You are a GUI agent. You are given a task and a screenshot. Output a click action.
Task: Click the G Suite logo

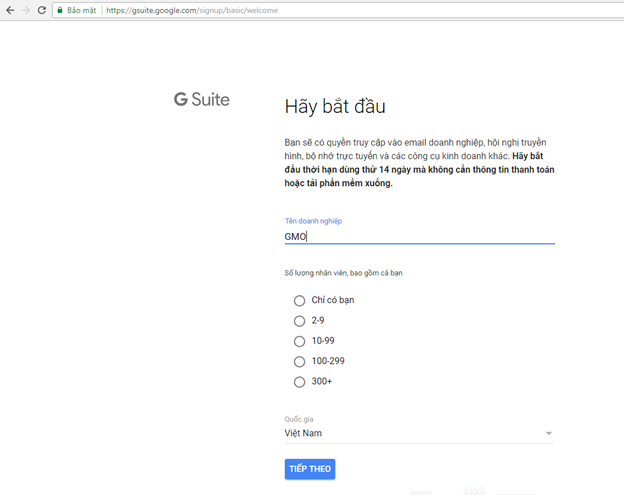pyautogui.click(x=201, y=99)
